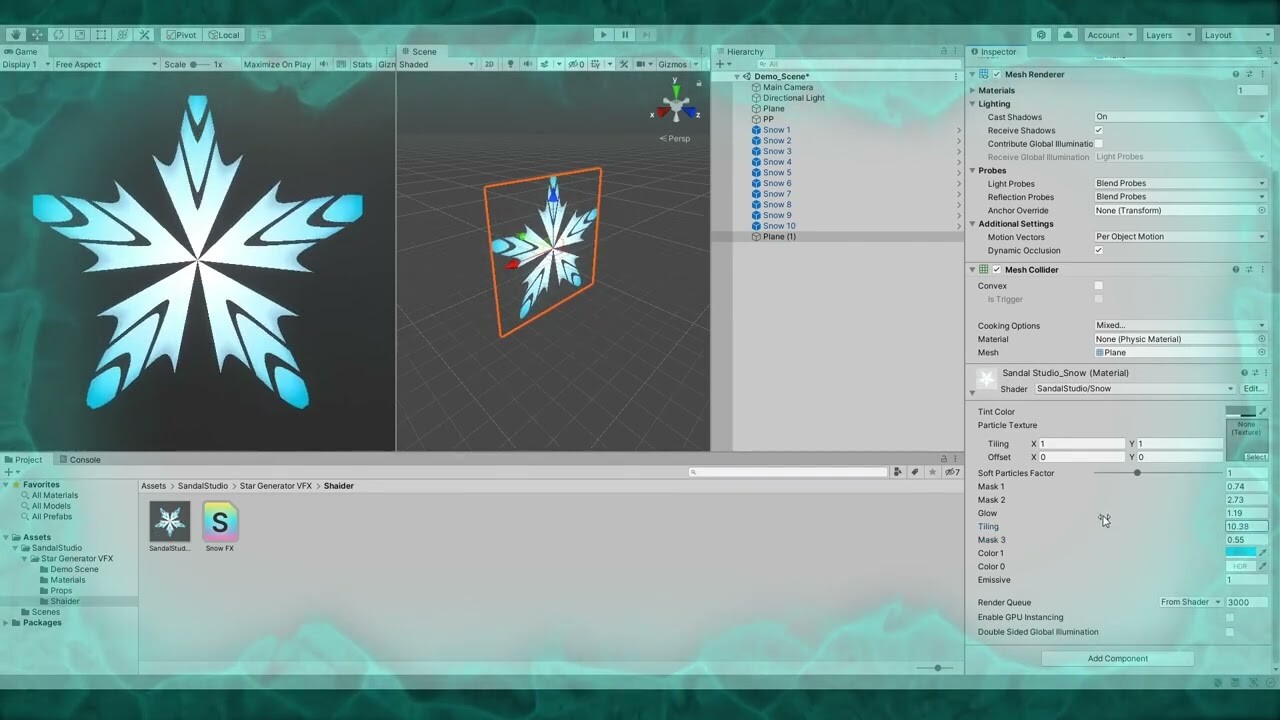Toggle Receive Shadows off
Screen dimensions: 1280x720
coord(1098,130)
